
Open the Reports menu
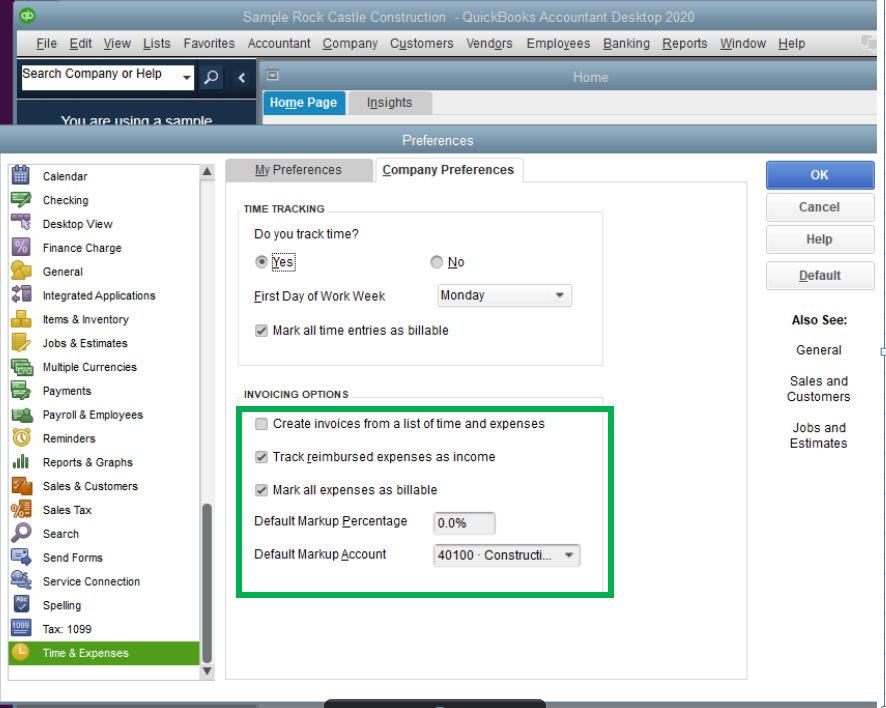[684, 44]
